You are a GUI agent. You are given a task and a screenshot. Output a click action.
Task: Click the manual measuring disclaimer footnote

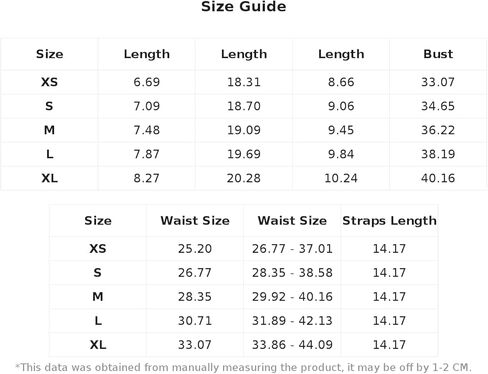pos(244,367)
